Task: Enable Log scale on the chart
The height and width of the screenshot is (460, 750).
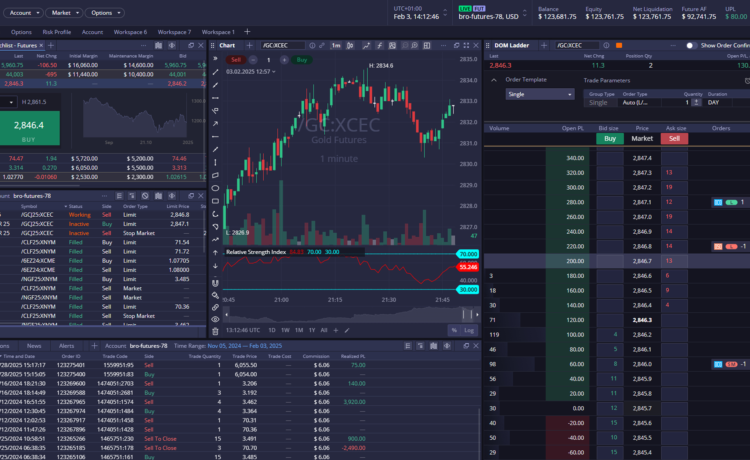Action: click(469, 330)
